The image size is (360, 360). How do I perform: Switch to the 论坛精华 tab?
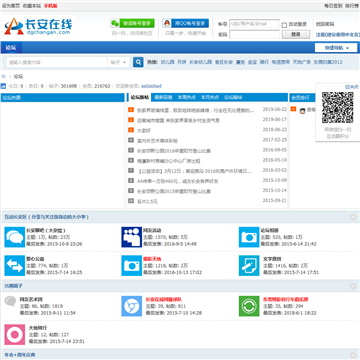[233, 98]
